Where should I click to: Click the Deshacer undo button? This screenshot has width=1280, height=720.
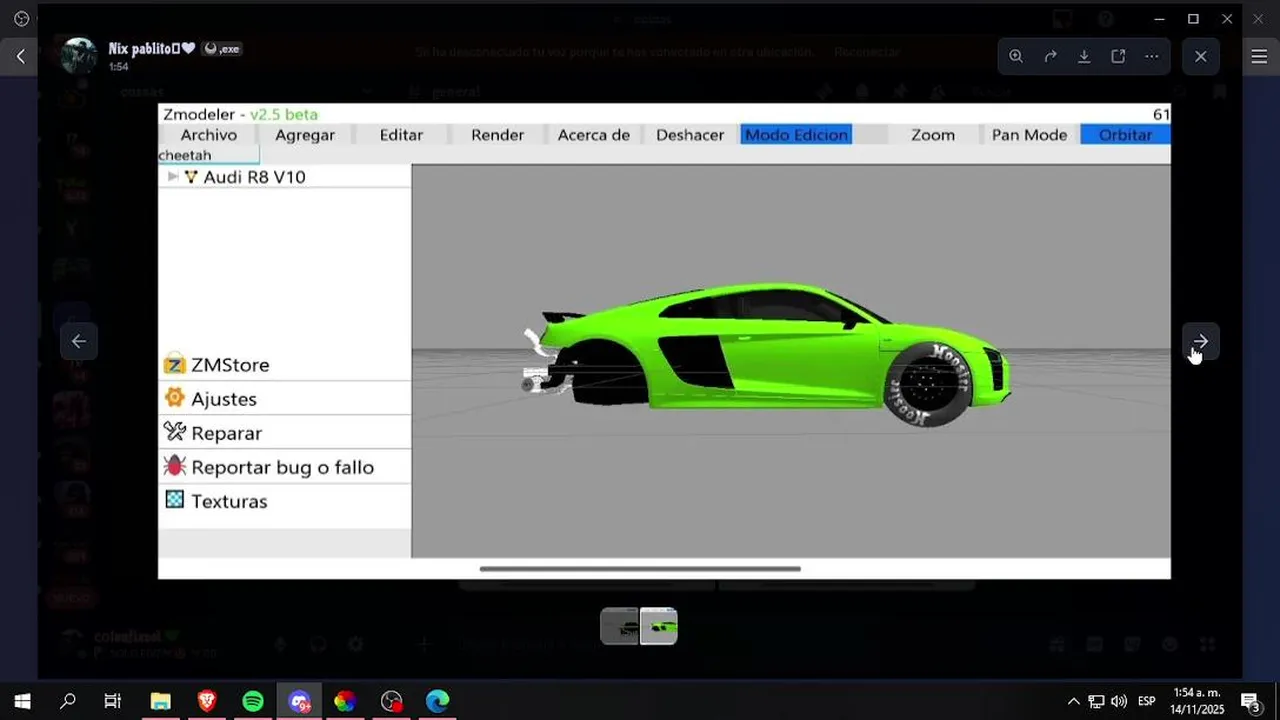click(x=690, y=135)
